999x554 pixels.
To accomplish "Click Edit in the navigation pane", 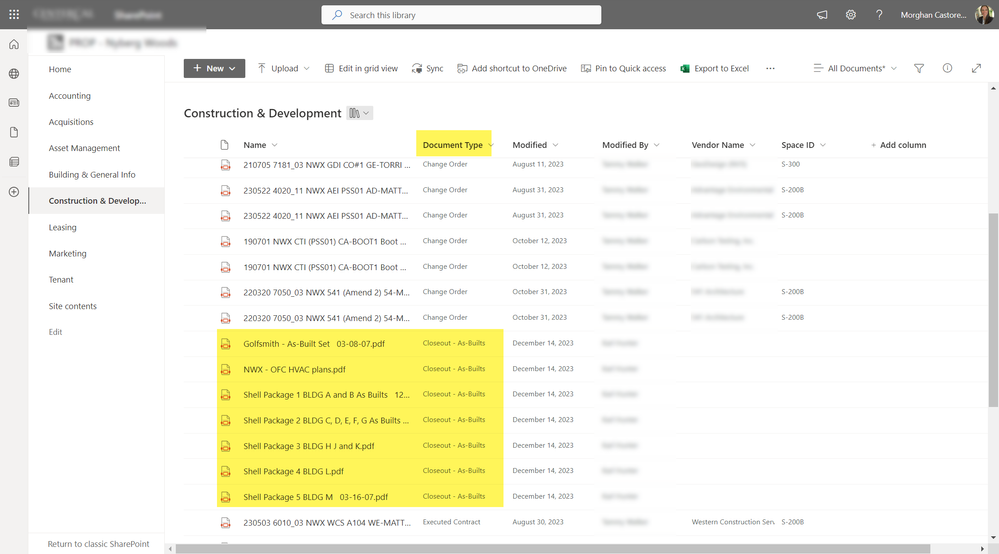I will coord(55,332).
